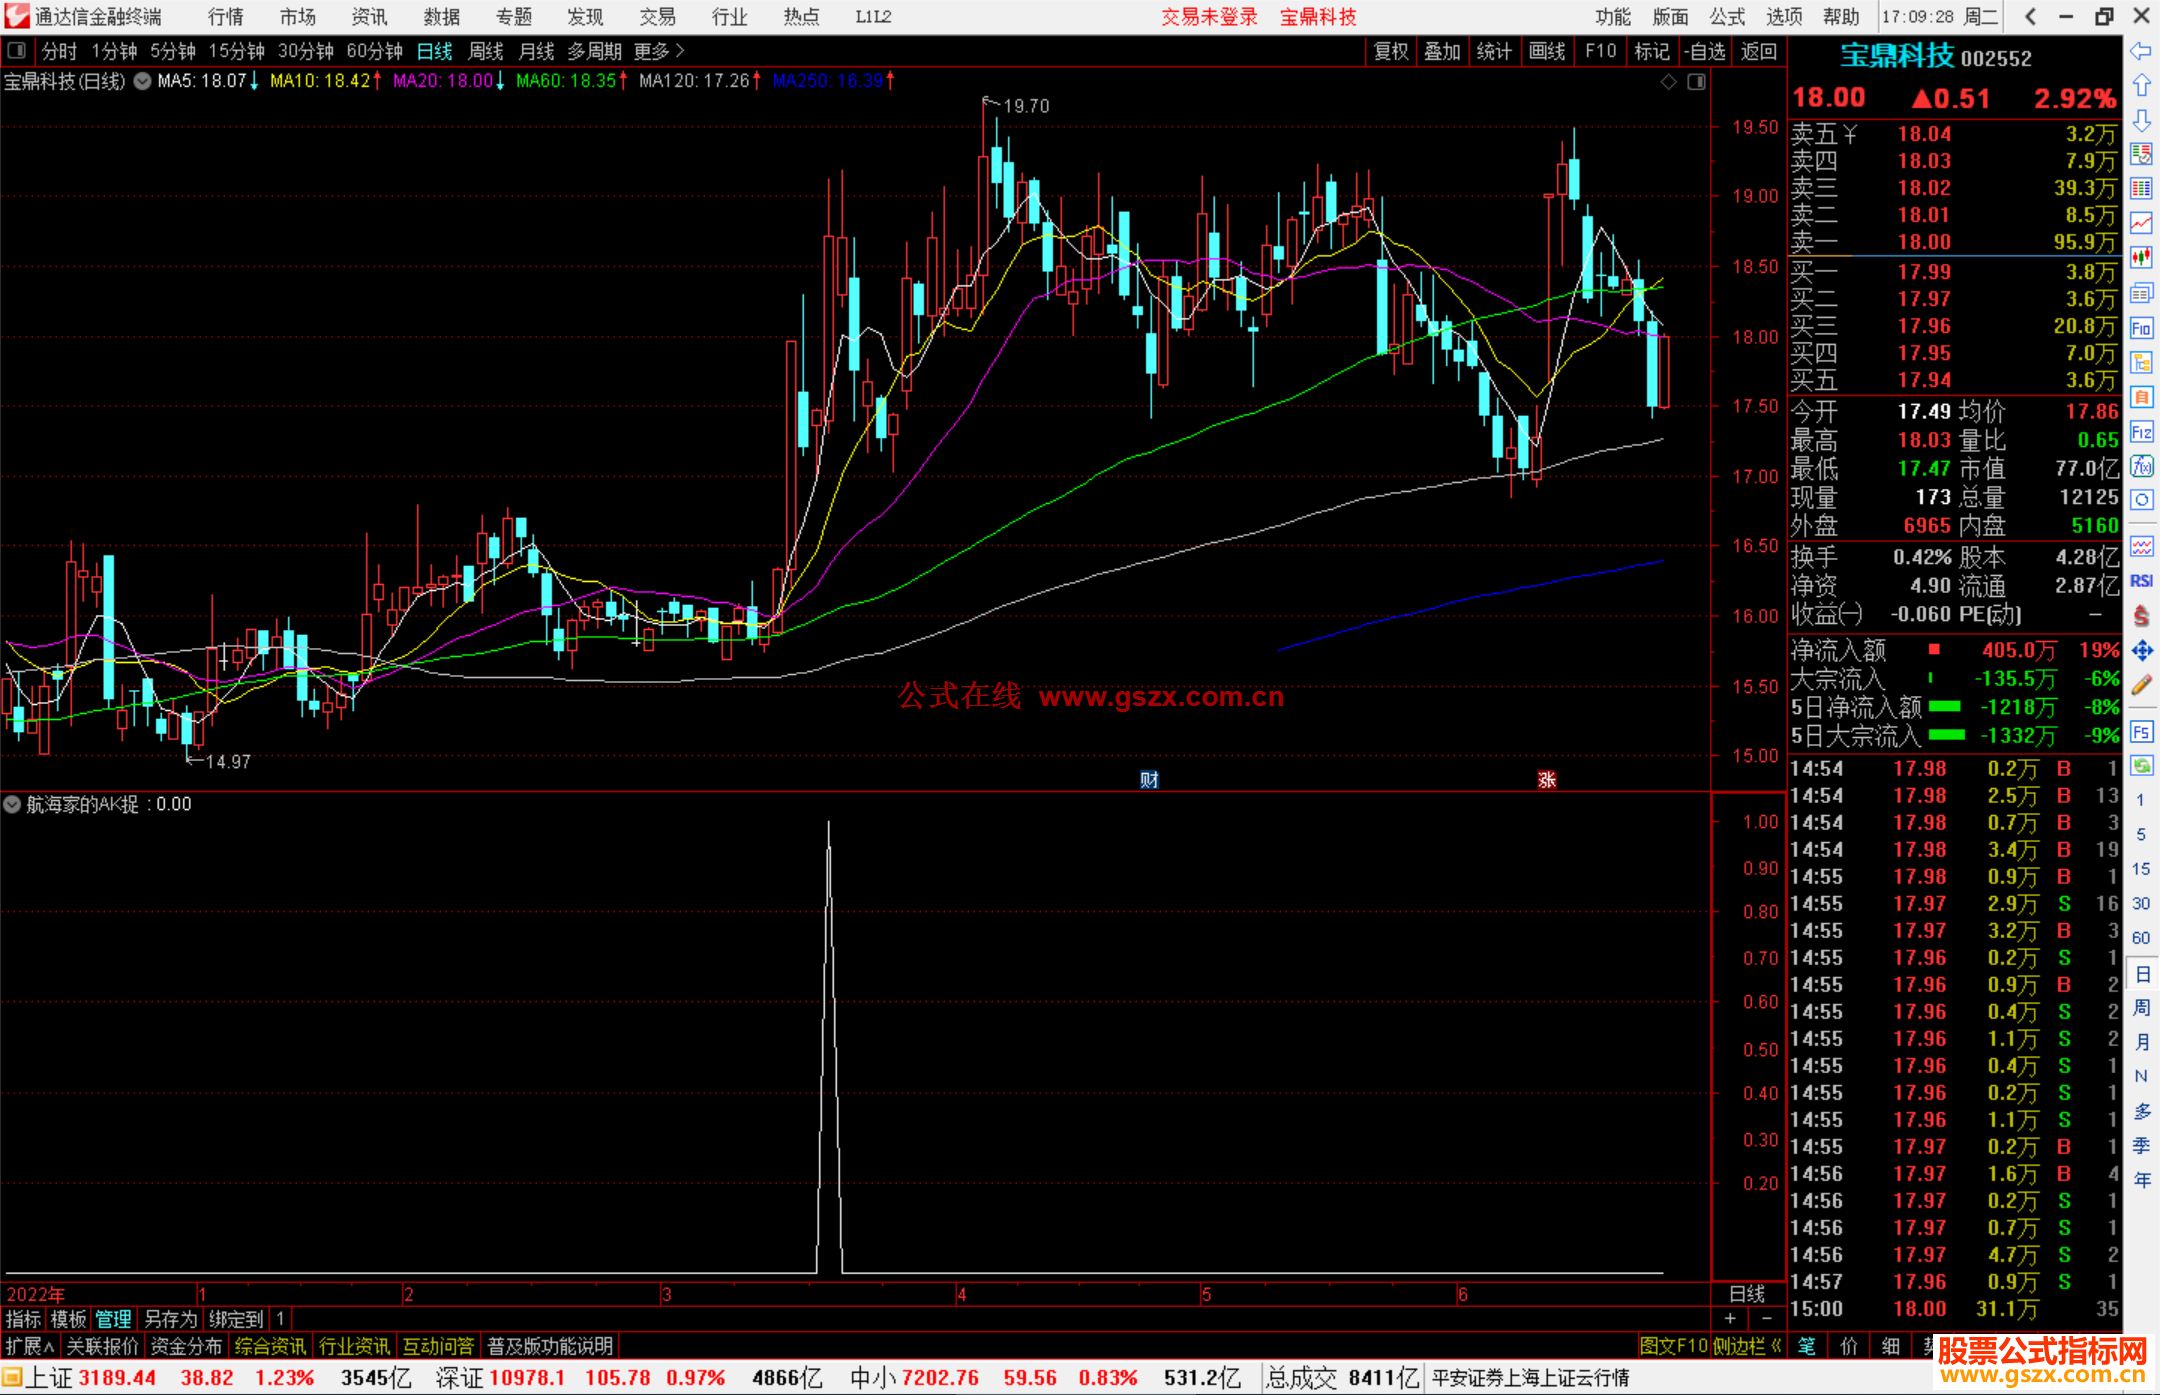The height and width of the screenshot is (1395, 2160).
Task: Click the blue left arrow sidebar icon
Action: (x=2141, y=51)
